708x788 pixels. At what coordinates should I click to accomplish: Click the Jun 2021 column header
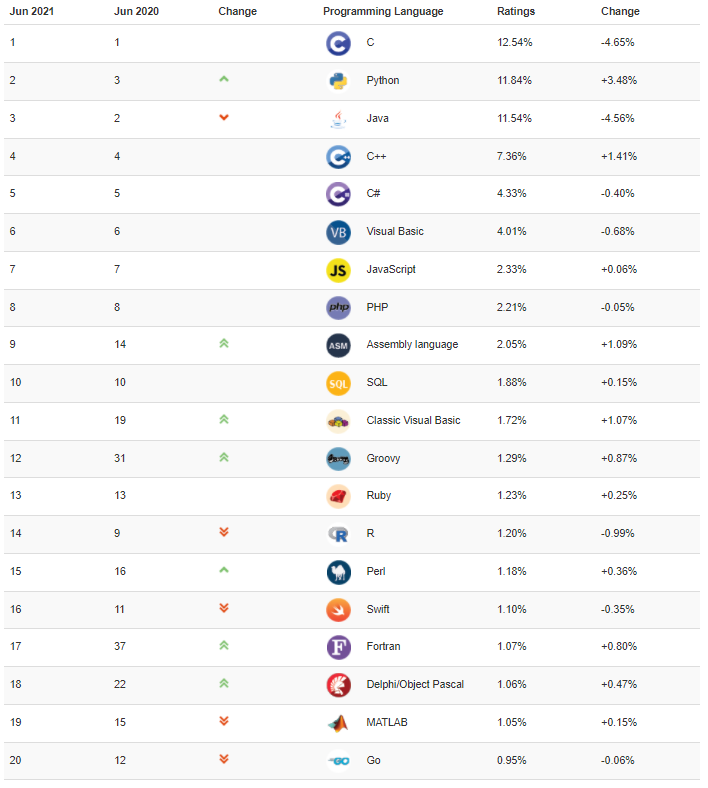(32, 11)
